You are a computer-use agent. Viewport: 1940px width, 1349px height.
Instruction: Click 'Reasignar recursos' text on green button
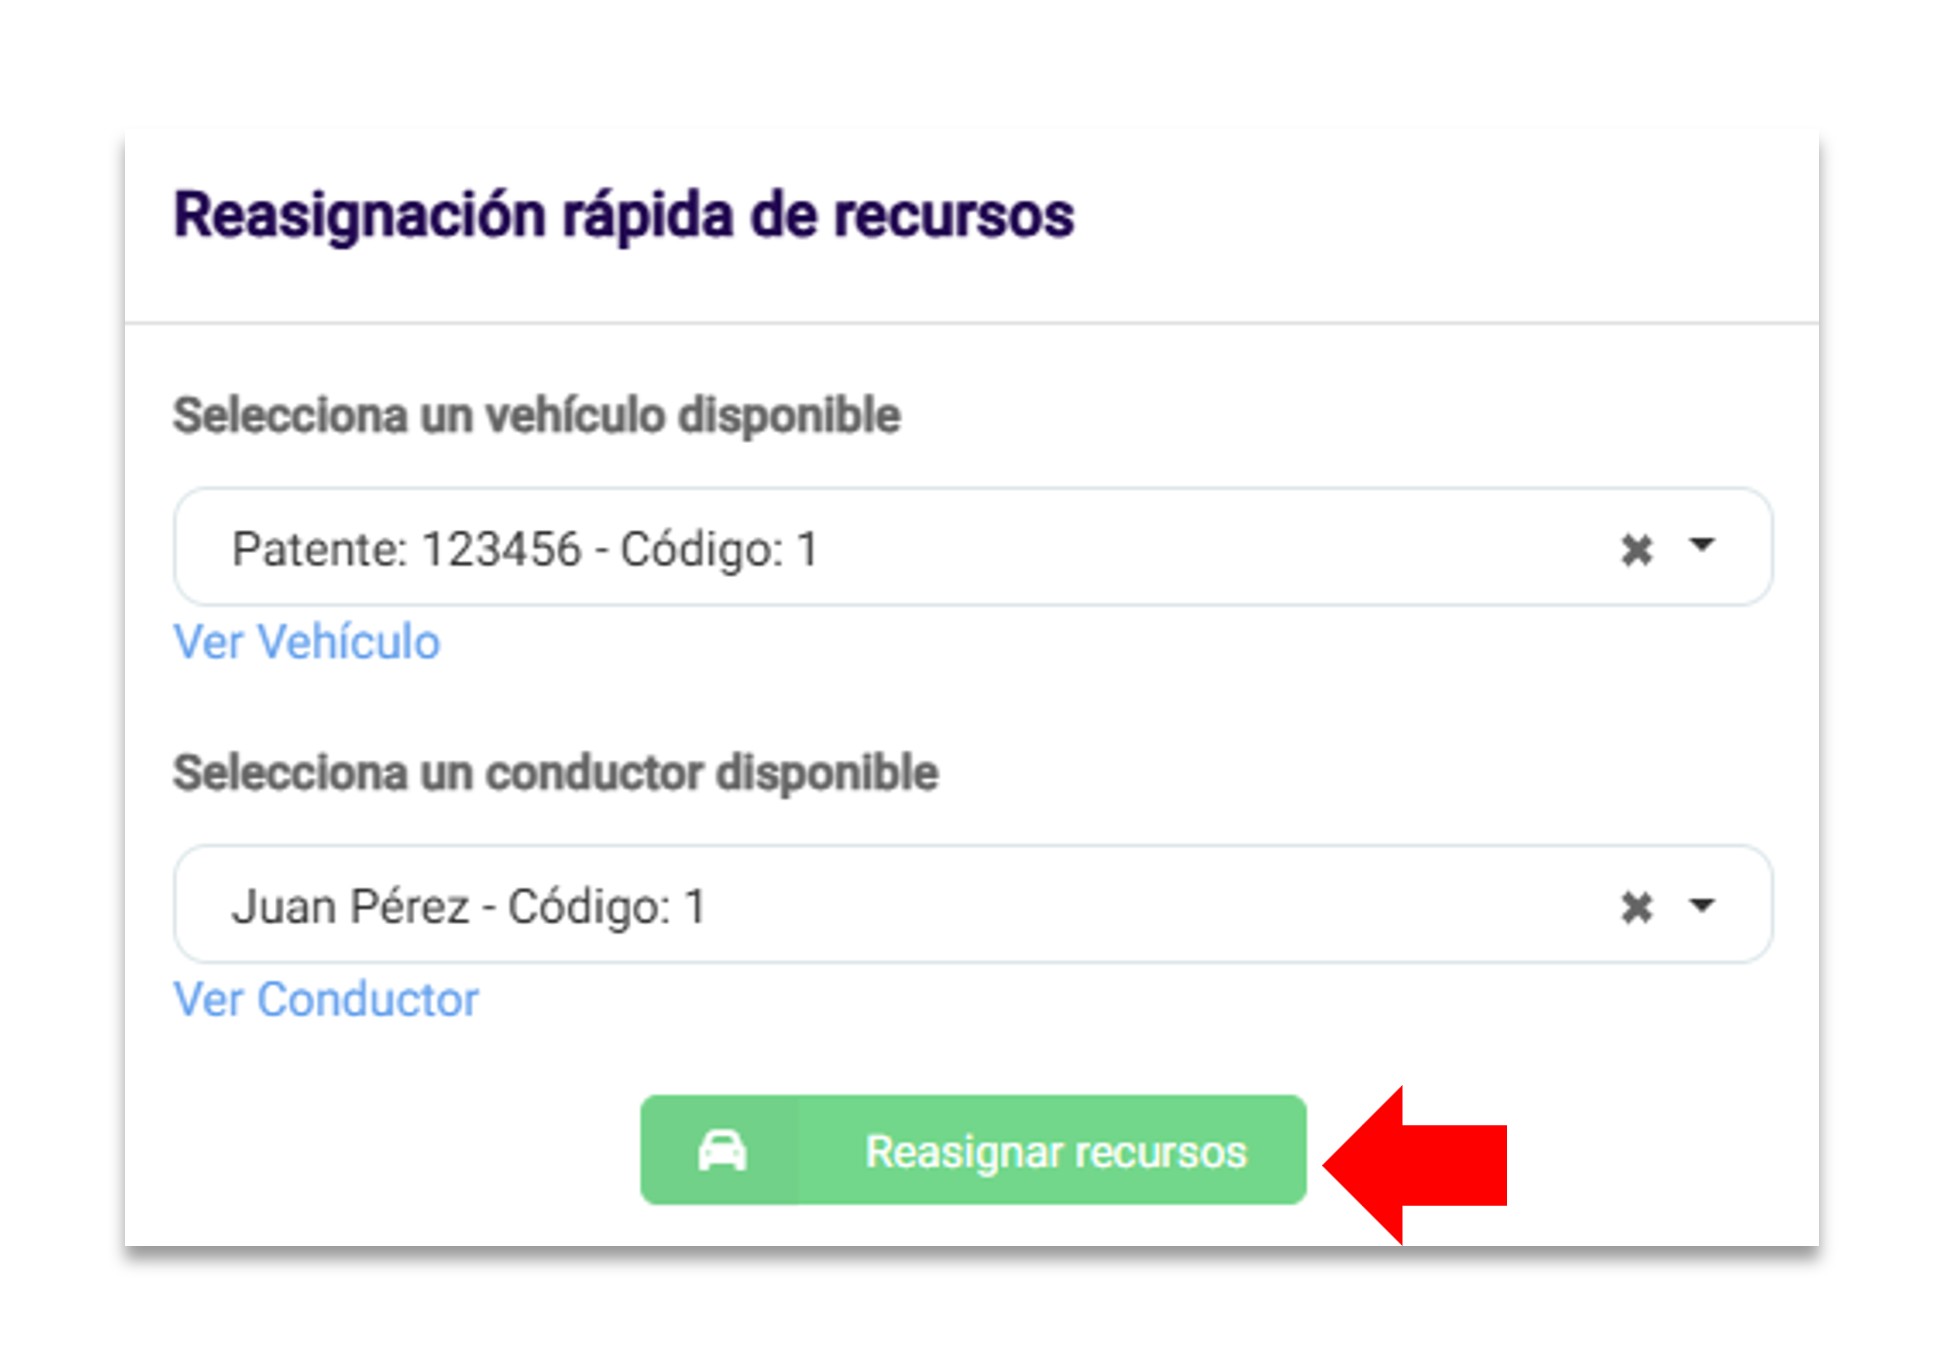pyautogui.click(x=1055, y=1151)
